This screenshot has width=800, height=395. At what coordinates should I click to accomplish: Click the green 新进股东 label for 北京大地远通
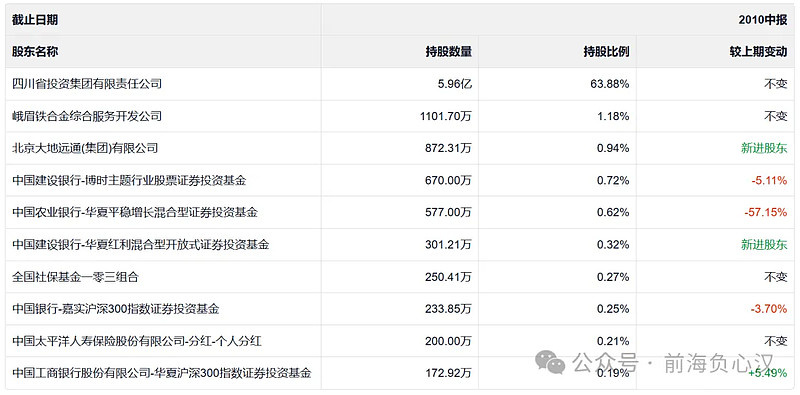pos(764,148)
